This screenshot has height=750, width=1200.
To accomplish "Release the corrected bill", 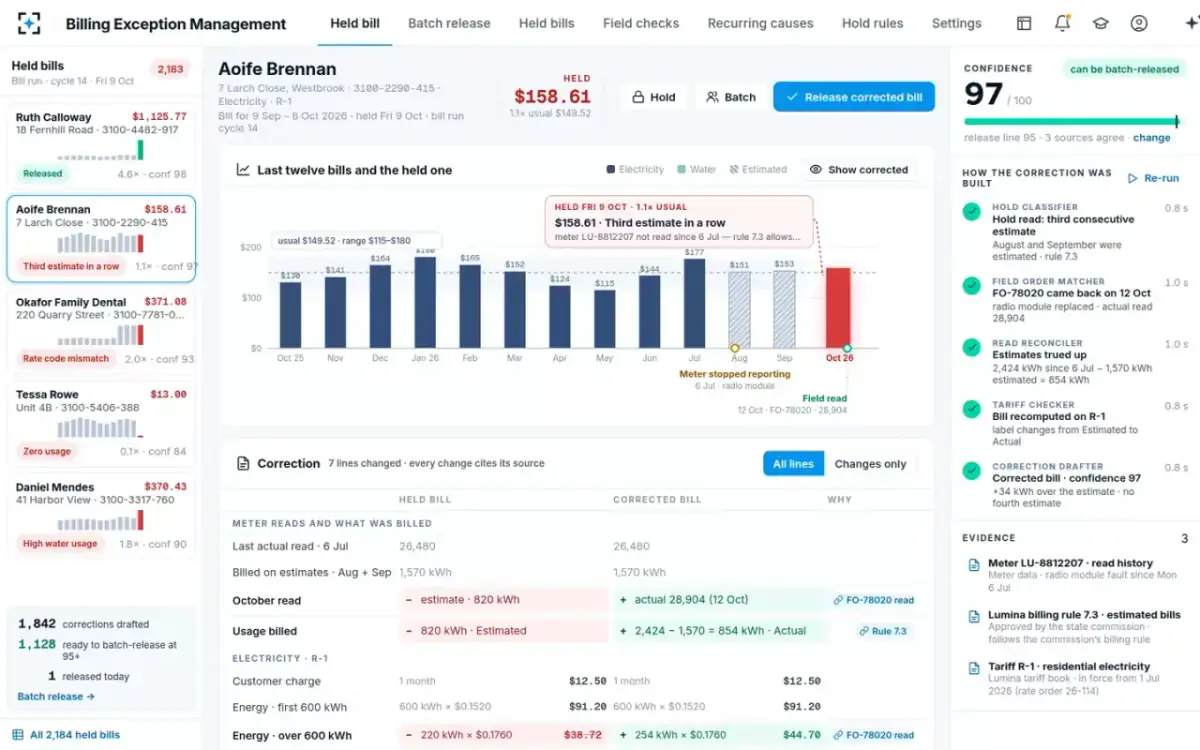I will 854,97.
